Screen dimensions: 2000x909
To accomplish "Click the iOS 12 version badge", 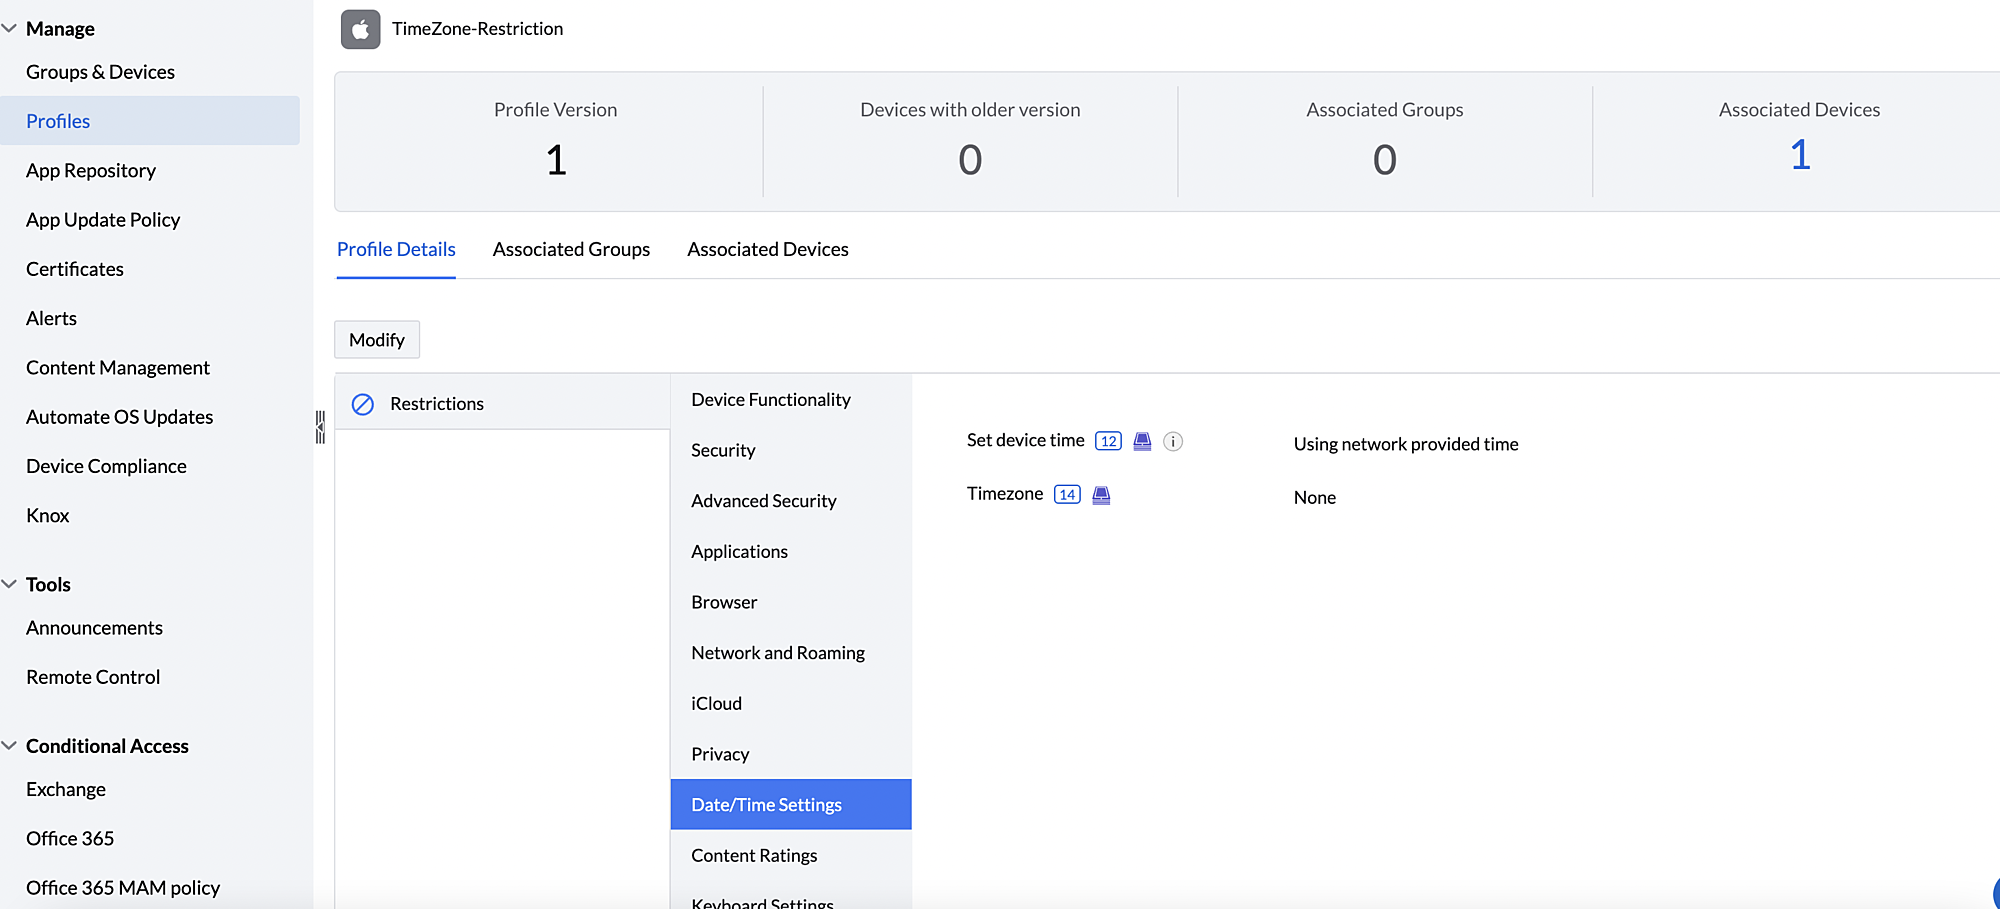I will tap(1108, 441).
